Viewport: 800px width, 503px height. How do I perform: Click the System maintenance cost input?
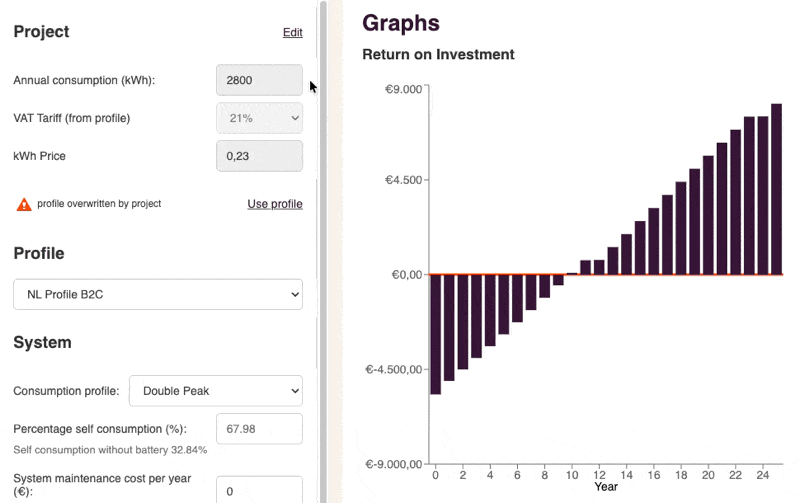tap(259, 491)
